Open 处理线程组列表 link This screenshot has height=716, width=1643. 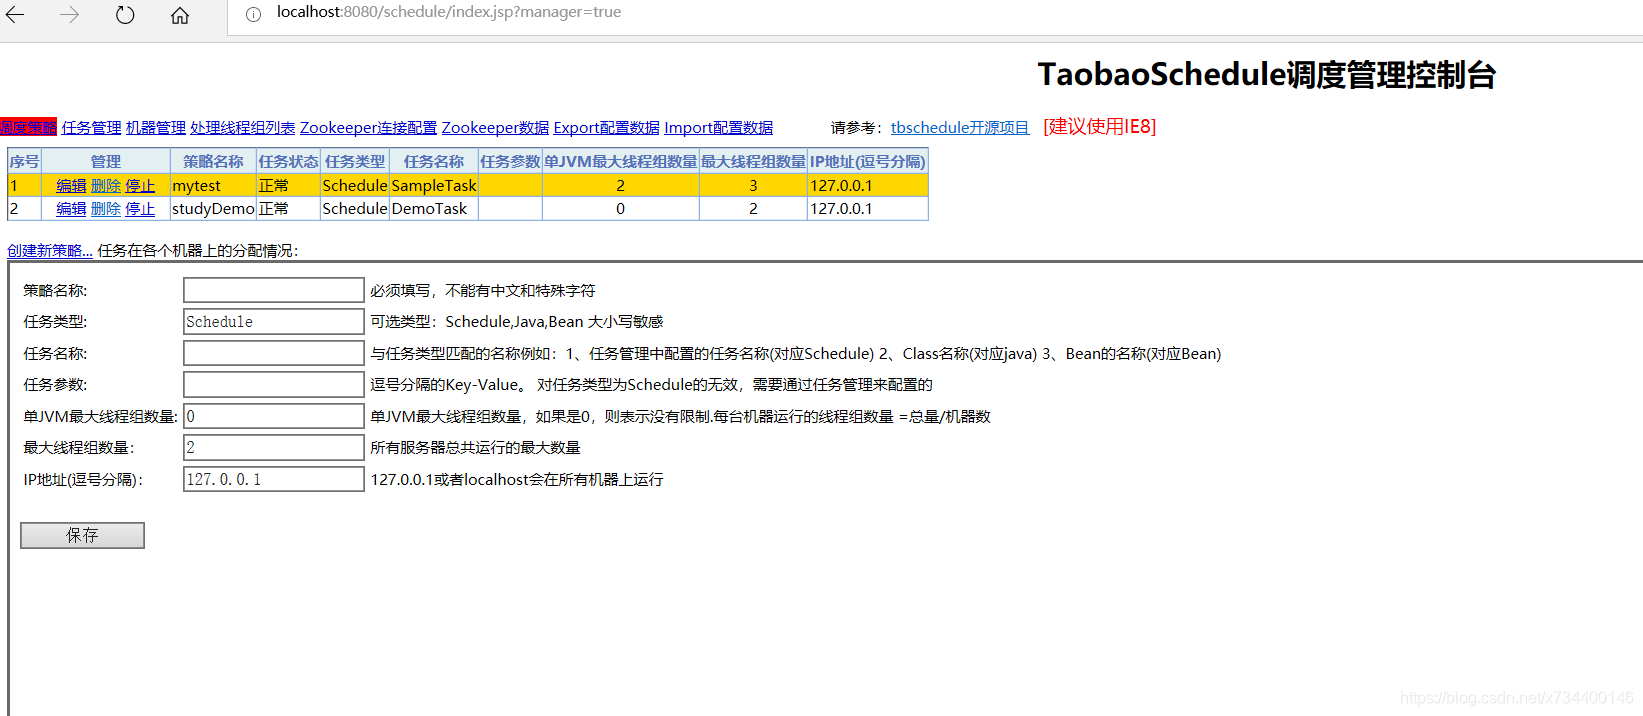tap(243, 127)
